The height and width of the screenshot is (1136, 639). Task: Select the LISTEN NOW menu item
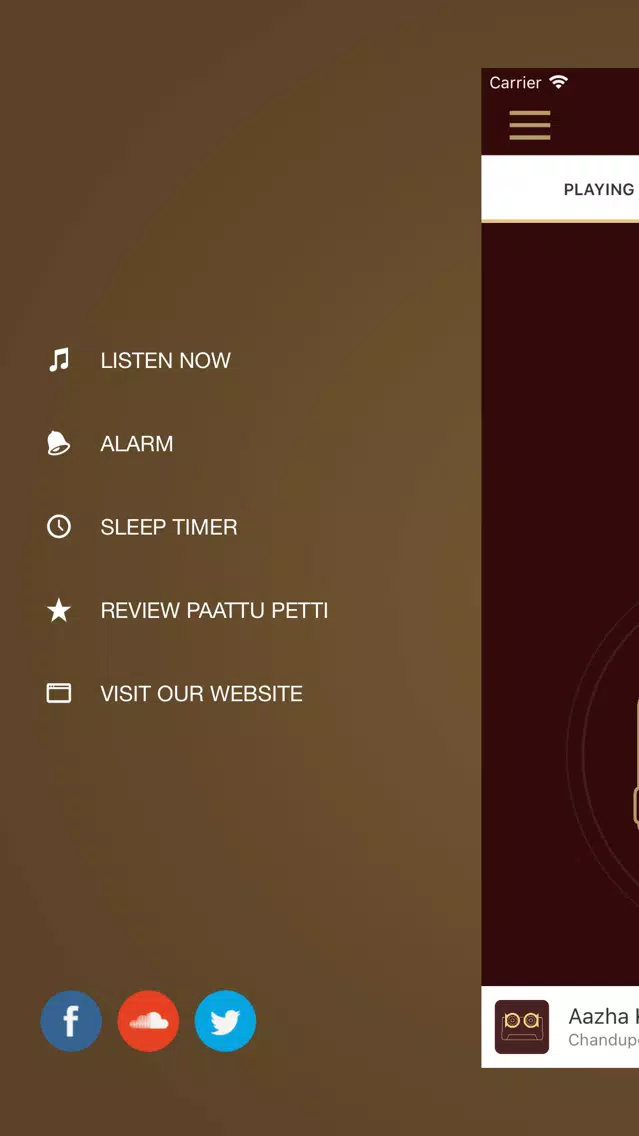coord(165,360)
